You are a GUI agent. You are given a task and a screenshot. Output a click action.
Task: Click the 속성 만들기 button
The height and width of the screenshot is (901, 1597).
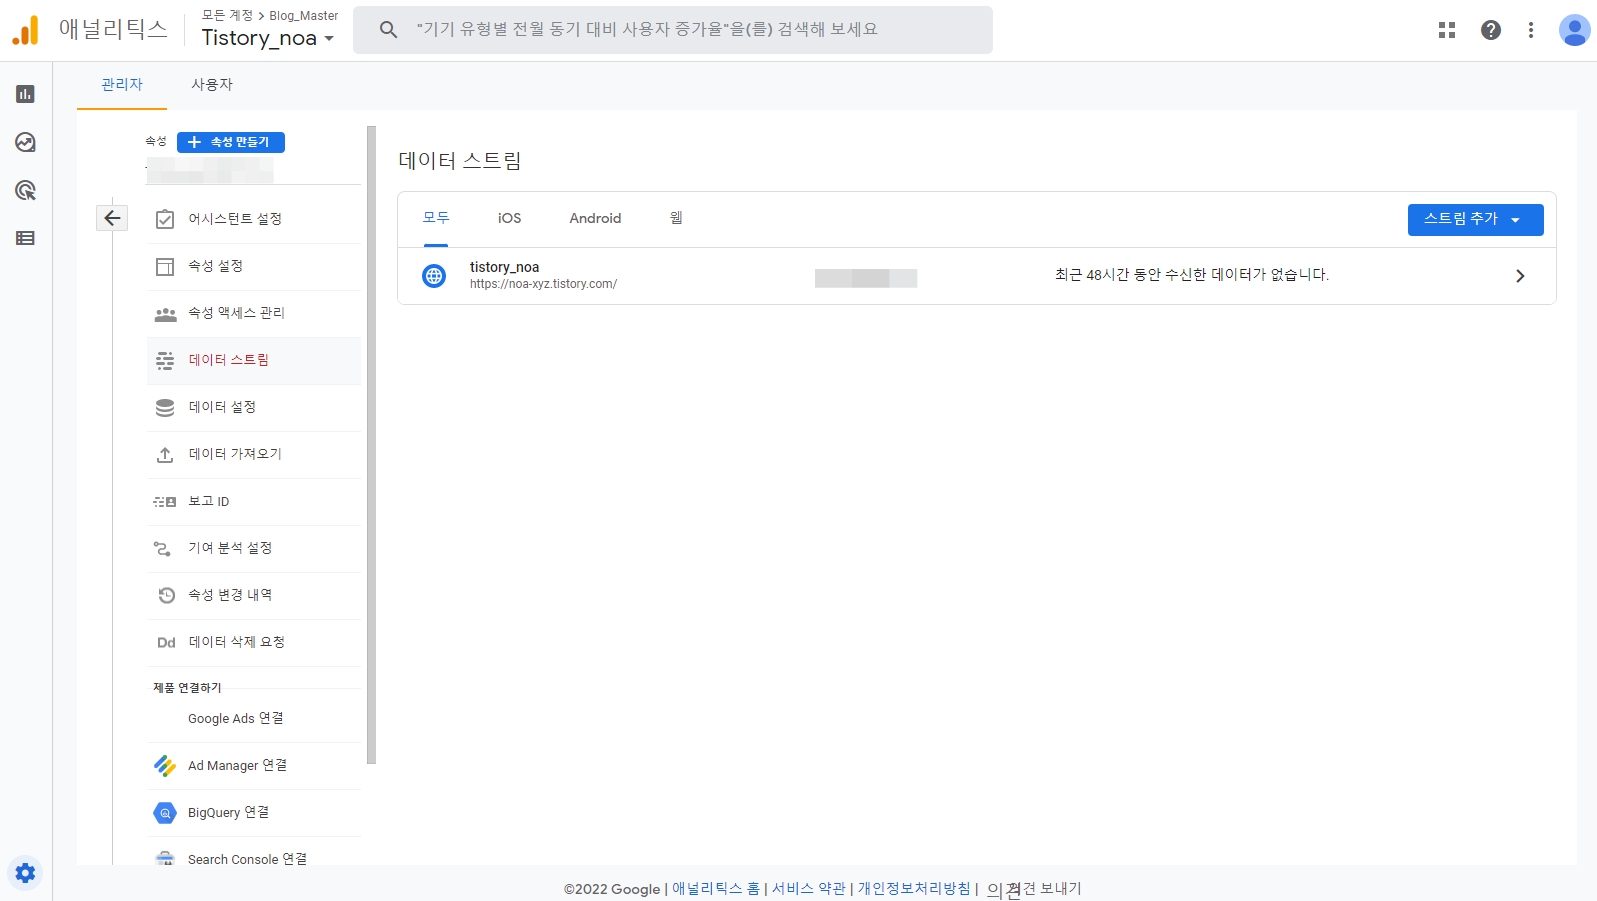click(231, 142)
